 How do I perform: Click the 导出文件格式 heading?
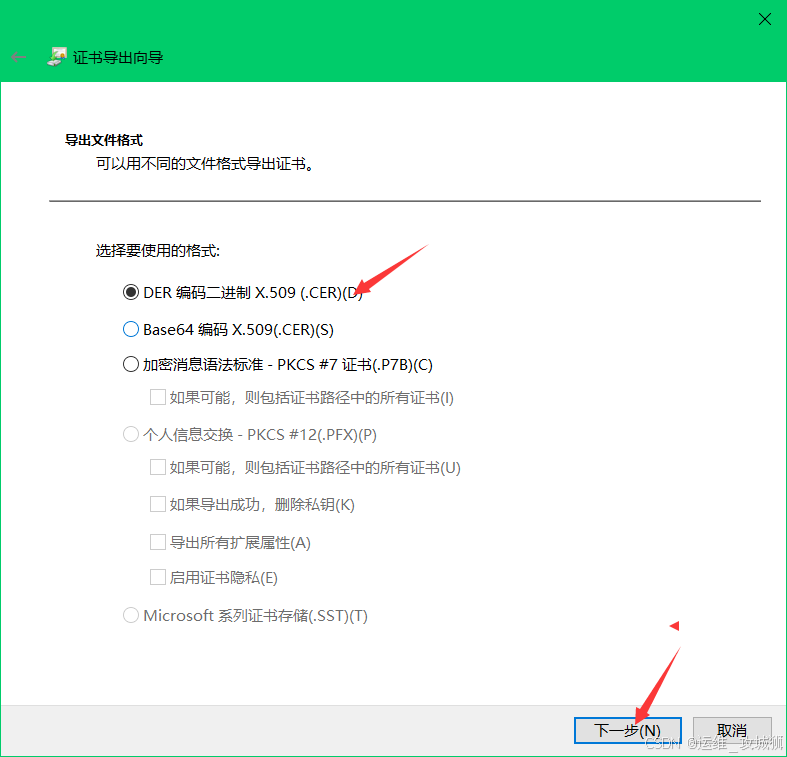[104, 140]
